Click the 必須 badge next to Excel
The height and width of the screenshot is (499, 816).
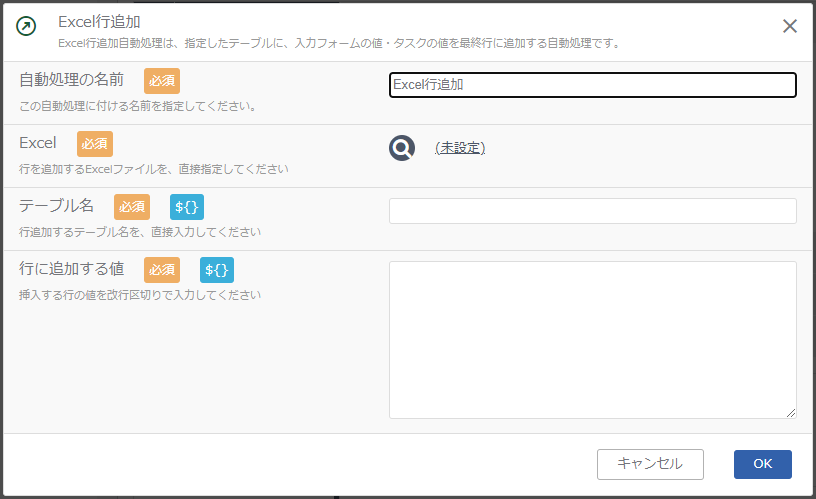coord(95,144)
